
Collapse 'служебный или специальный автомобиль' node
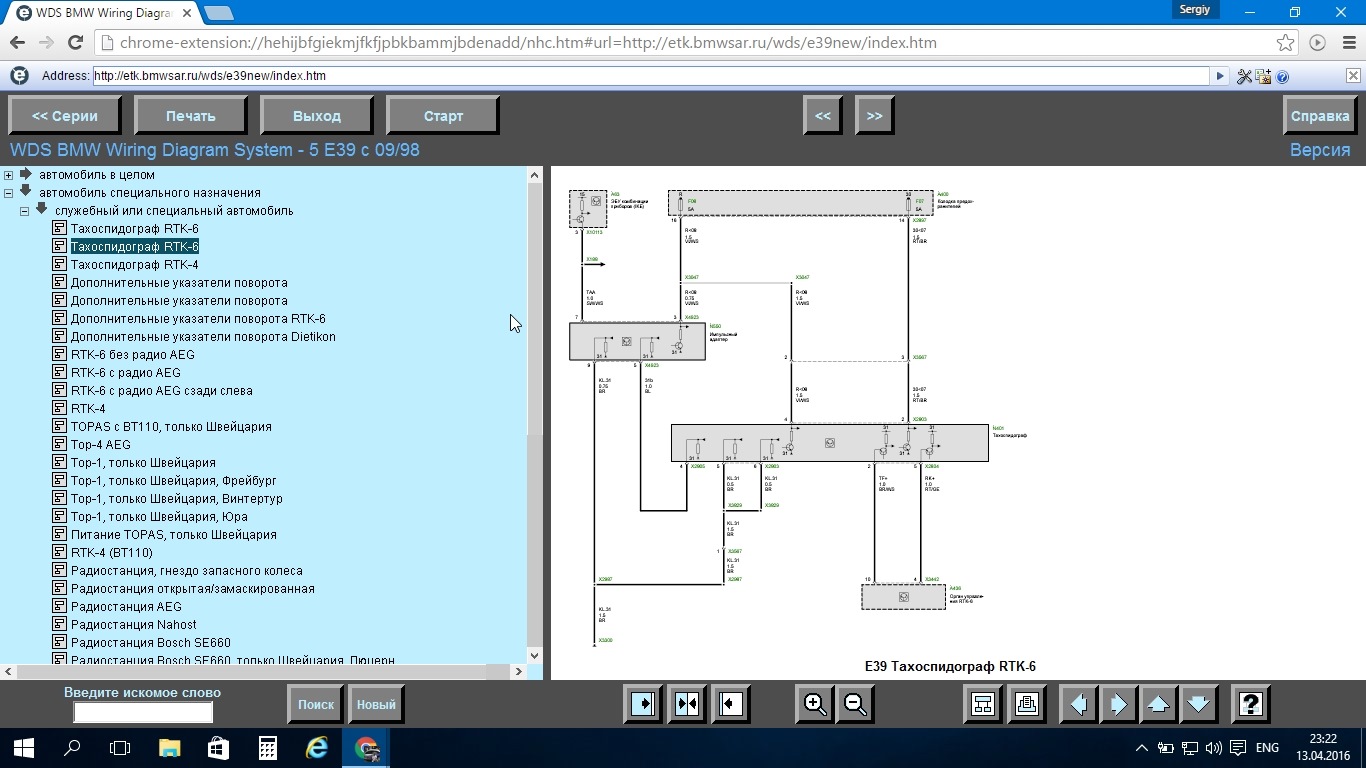click(25, 211)
